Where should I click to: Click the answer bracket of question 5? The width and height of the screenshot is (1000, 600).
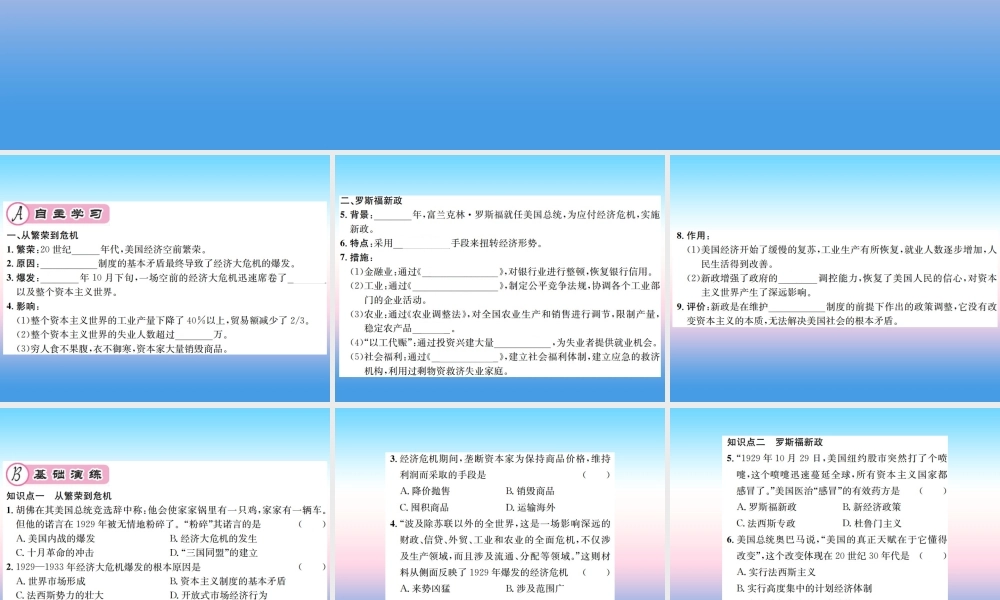tap(933, 490)
